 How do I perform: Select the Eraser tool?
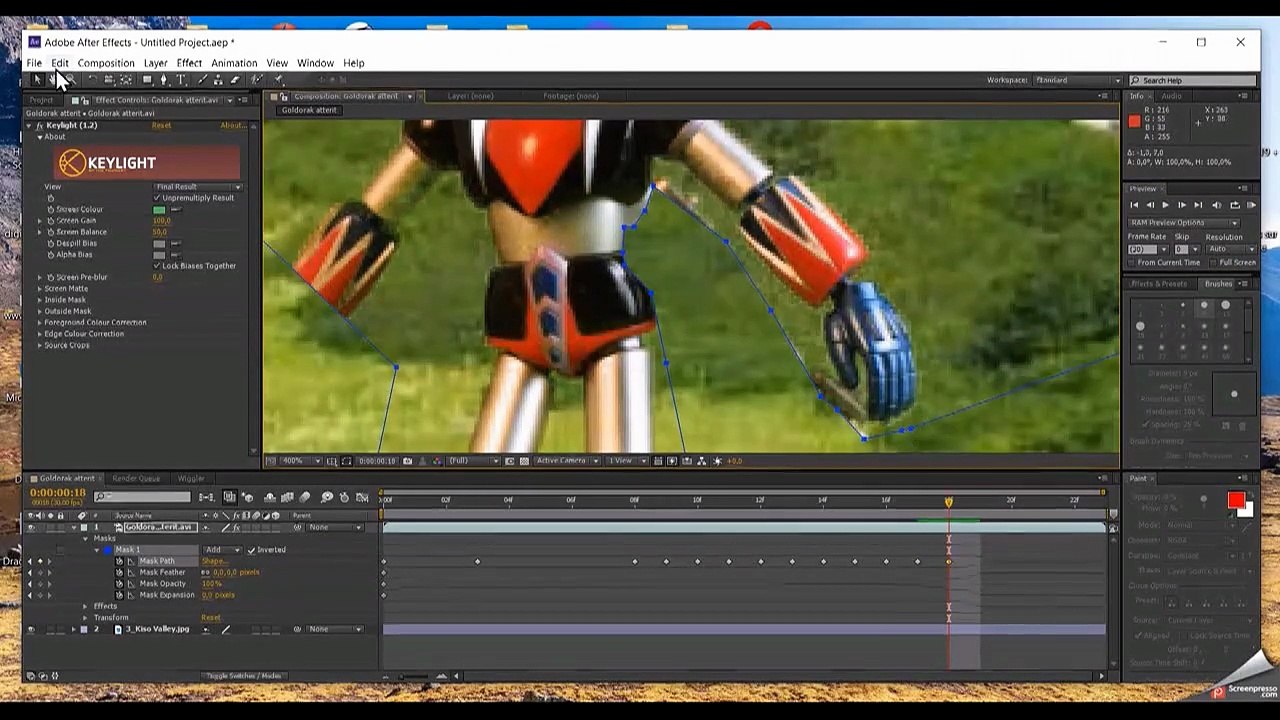(x=235, y=80)
